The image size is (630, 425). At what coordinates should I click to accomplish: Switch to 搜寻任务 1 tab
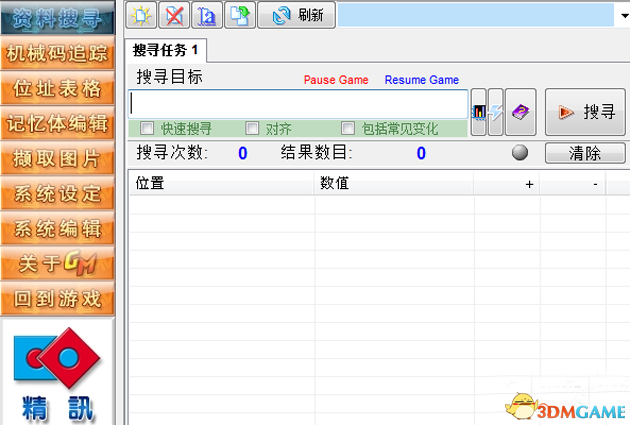click(x=166, y=49)
